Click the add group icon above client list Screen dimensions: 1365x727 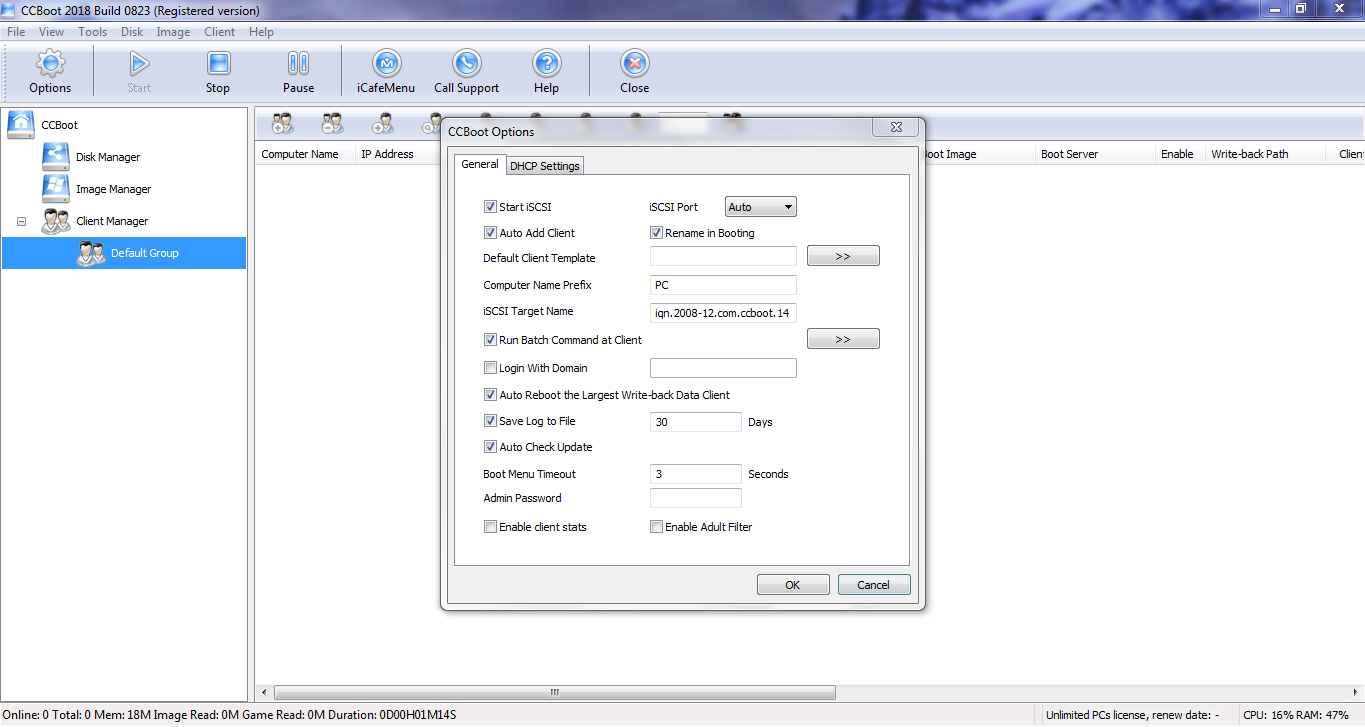pos(283,123)
